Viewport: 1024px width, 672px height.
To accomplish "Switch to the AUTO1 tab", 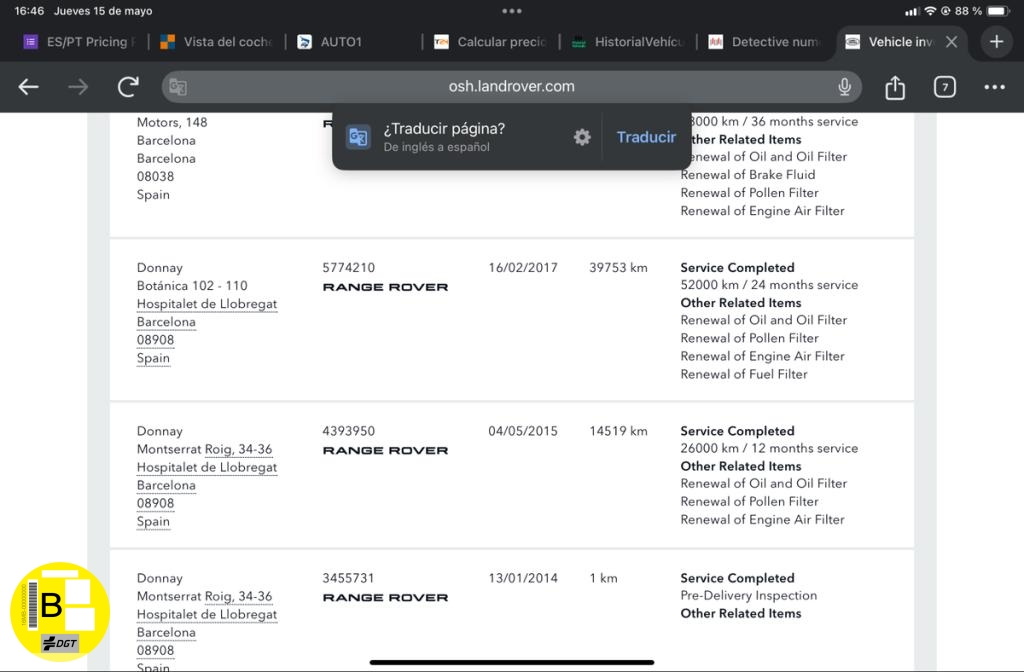I will click(329, 42).
